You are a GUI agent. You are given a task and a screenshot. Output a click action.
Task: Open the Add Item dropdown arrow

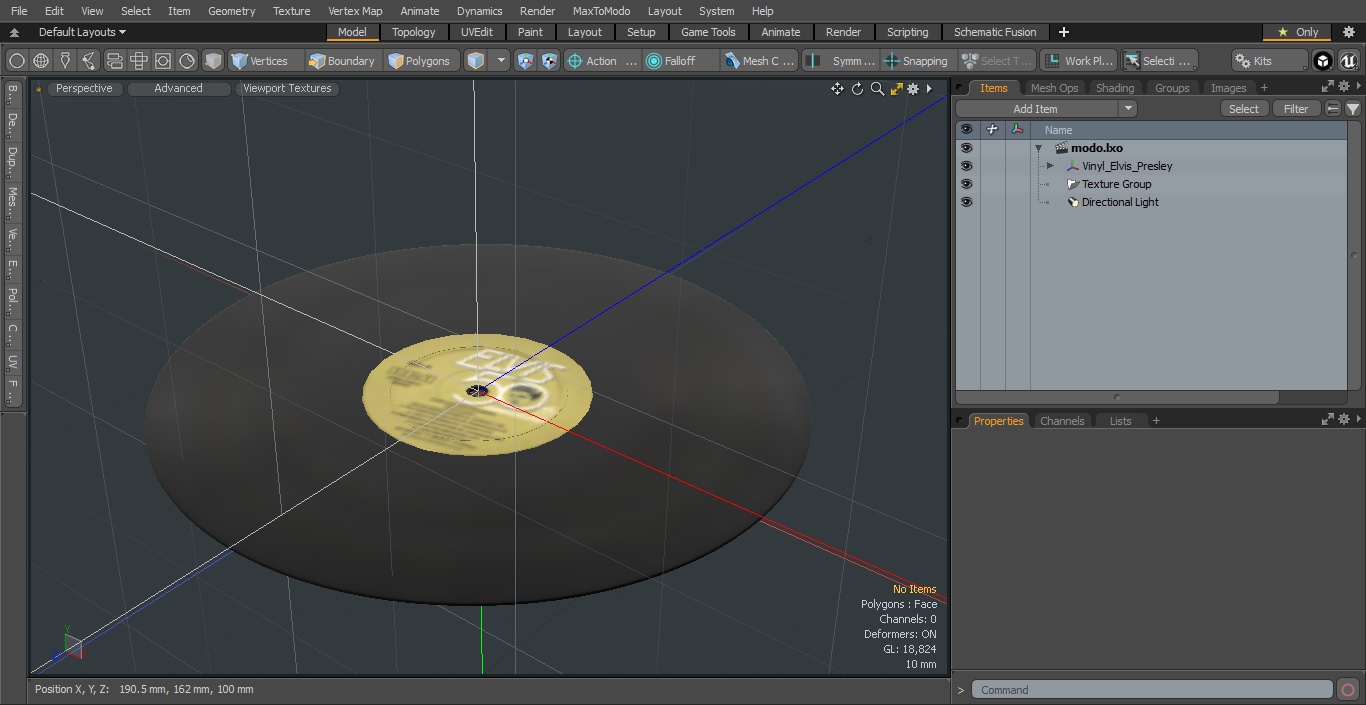coord(1128,109)
